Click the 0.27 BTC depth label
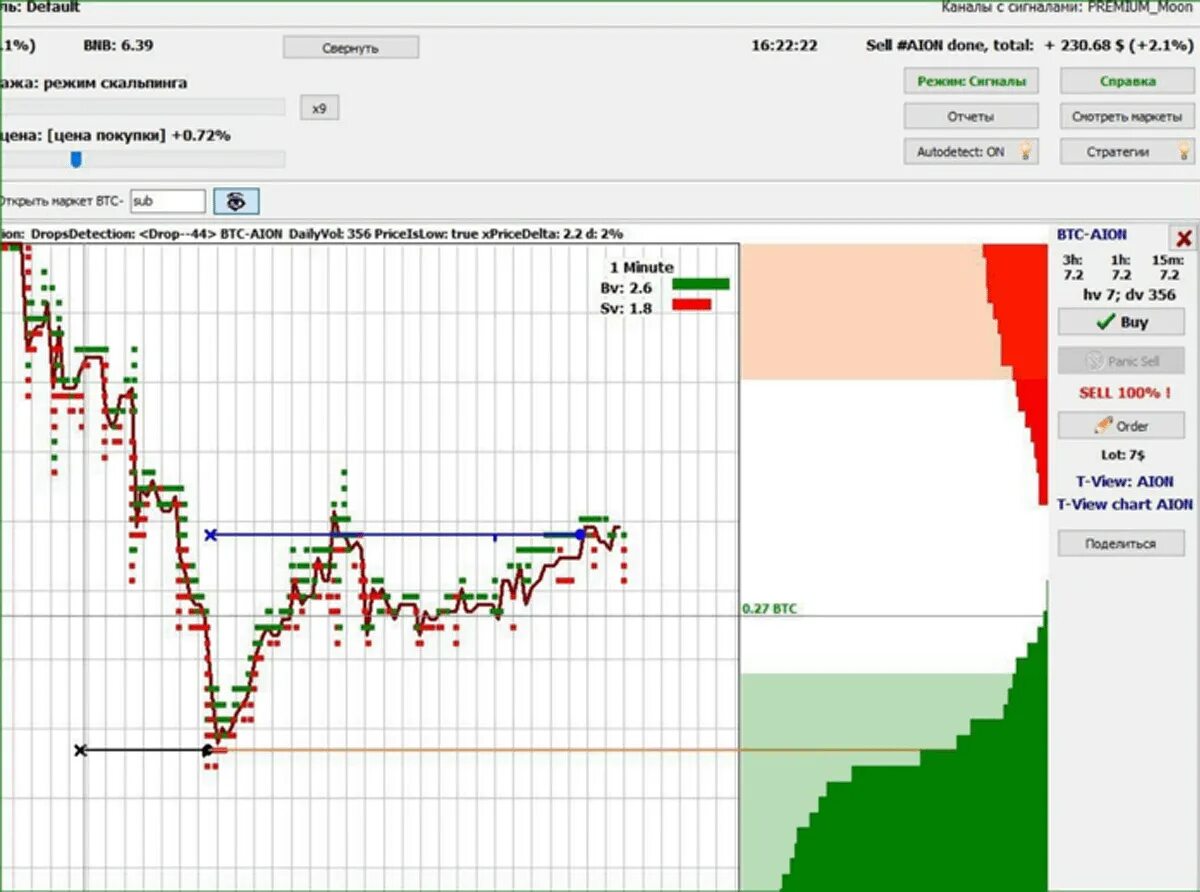This screenshot has width=1200, height=892. click(x=770, y=608)
